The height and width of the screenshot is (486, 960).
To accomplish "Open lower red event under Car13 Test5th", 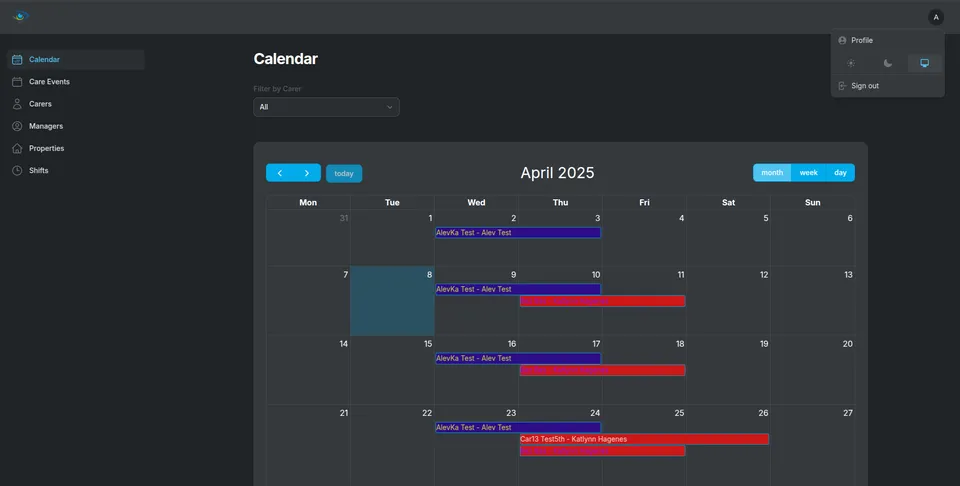I will pyautogui.click(x=602, y=451).
